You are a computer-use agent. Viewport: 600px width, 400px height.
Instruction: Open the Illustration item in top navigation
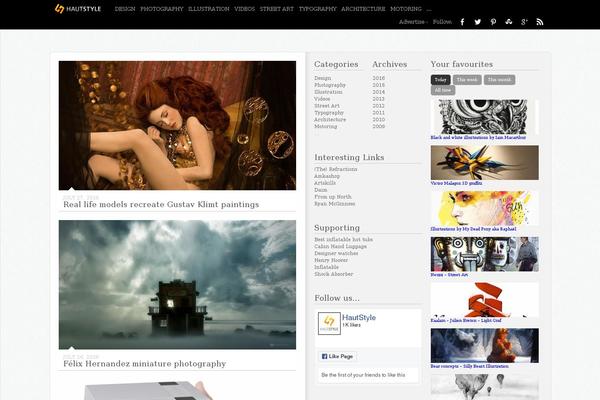click(209, 9)
